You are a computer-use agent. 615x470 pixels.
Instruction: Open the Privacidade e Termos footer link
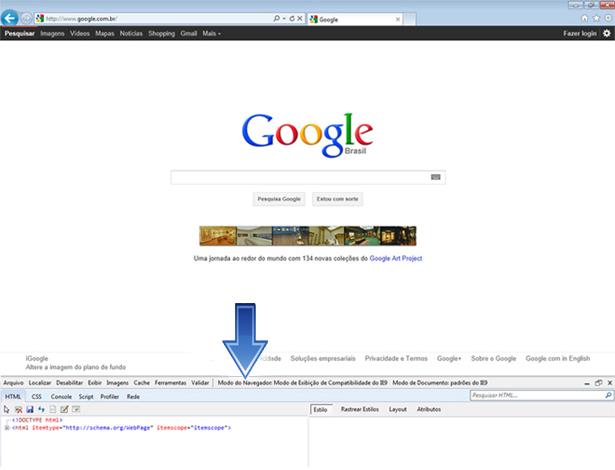click(396, 358)
